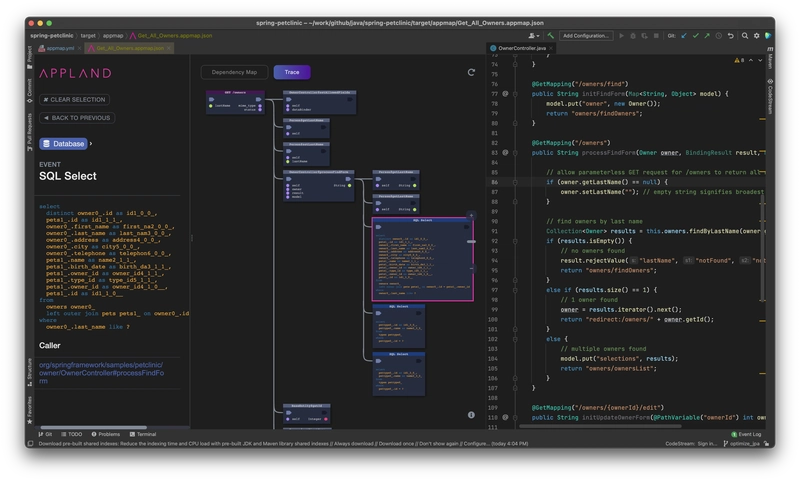Click the trace reload icon
The image size is (800, 481).
(x=471, y=72)
